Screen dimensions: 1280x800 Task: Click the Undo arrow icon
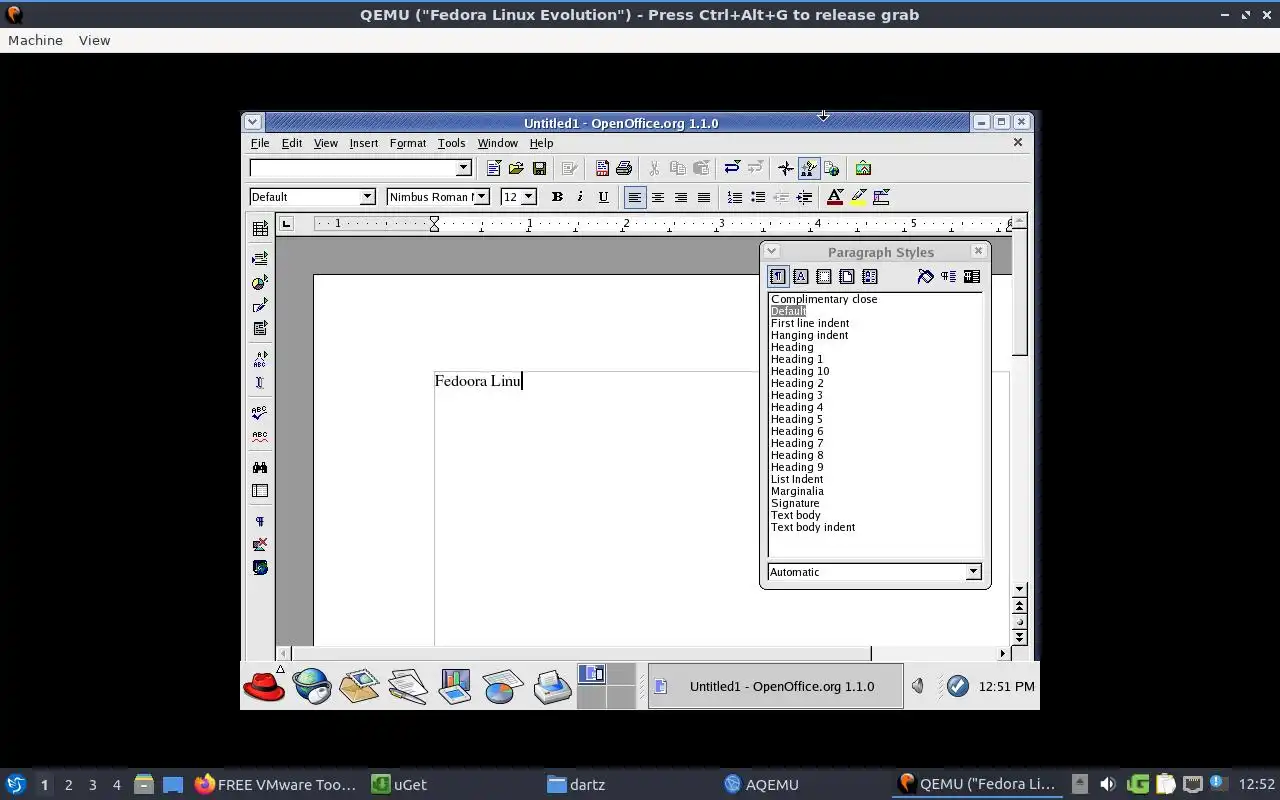[x=732, y=168]
